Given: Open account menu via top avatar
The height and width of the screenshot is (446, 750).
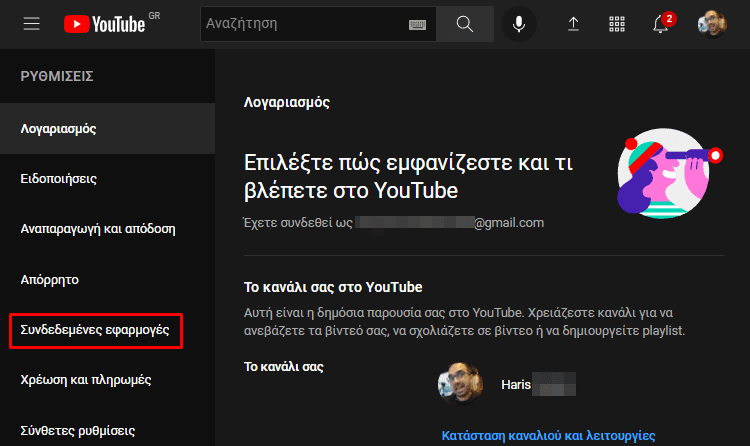Looking at the screenshot, I should [712, 23].
